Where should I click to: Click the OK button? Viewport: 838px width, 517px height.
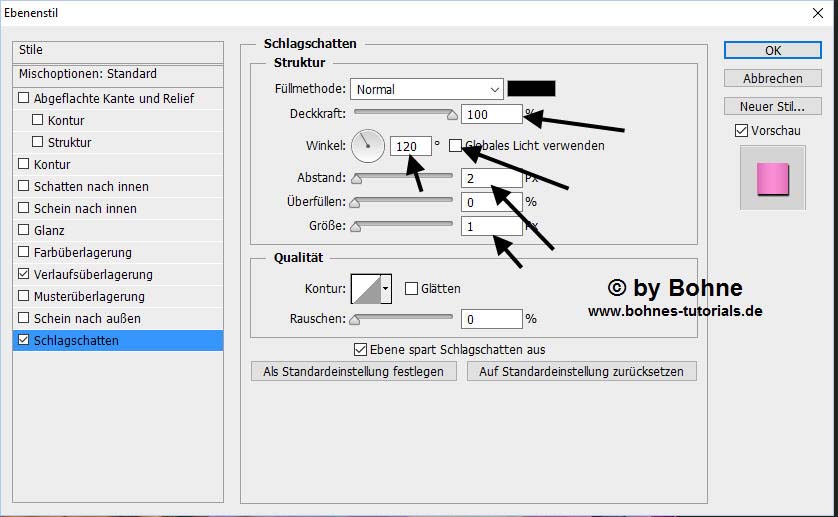[772, 50]
